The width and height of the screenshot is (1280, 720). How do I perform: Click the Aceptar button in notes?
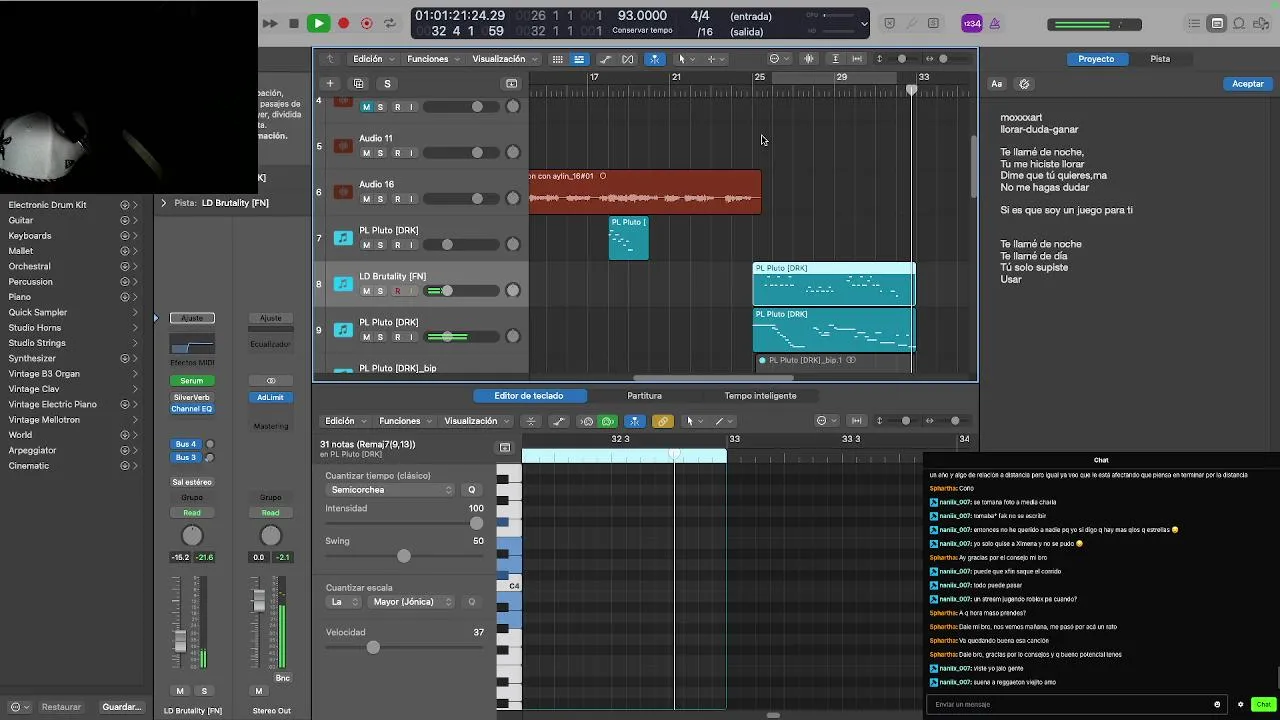(1247, 84)
